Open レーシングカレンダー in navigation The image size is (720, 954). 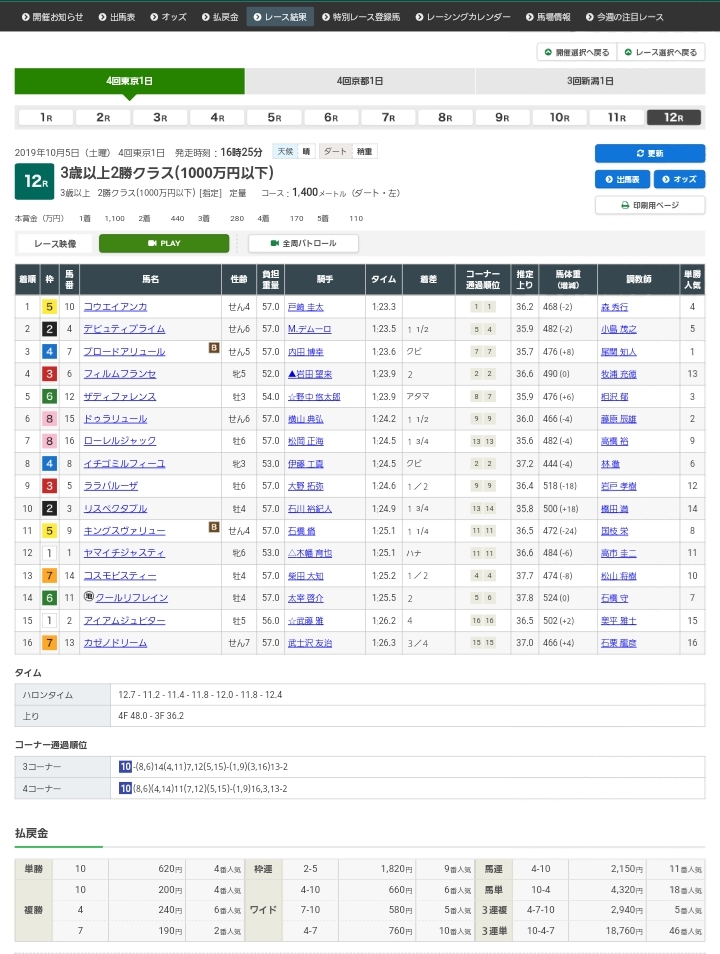click(x=463, y=17)
